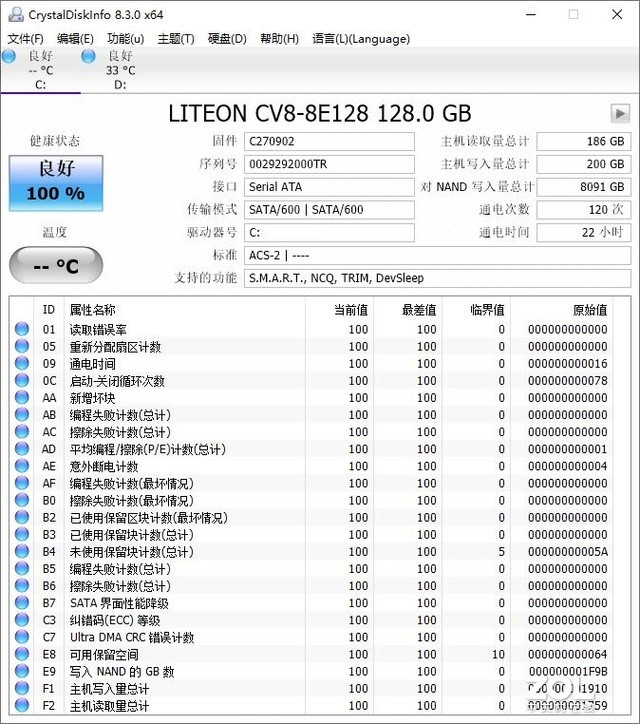Click the status icon for row B0
640x724 pixels.
[22, 500]
